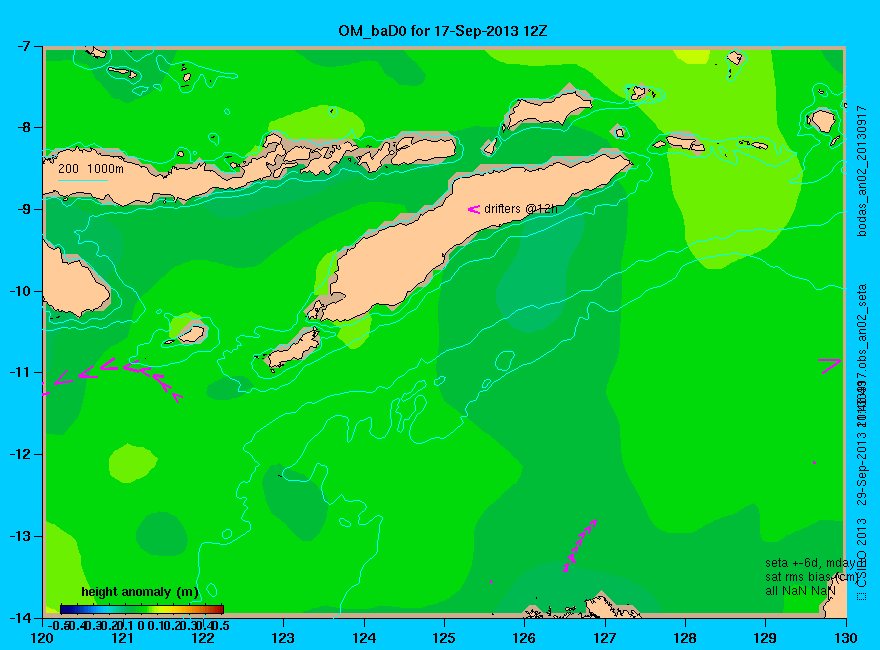Click the y-axis latitude label -9
Screen dimensions: 880x650
click(x=25, y=209)
